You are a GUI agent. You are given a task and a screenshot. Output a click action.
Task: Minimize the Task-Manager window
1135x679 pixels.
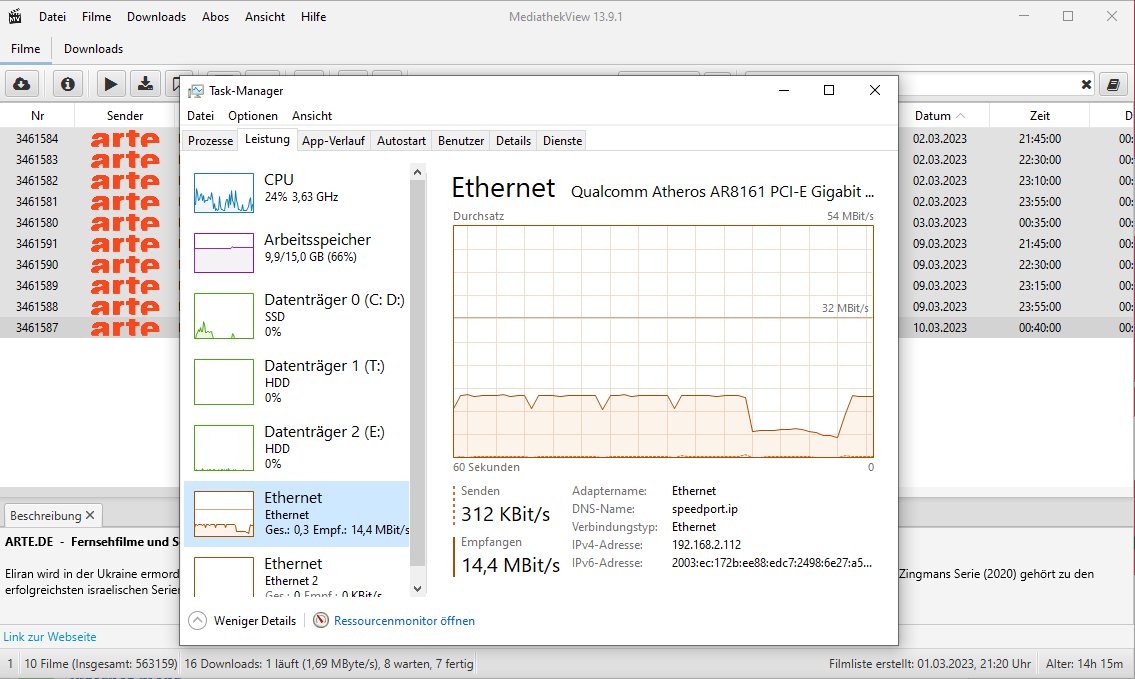click(784, 90)
